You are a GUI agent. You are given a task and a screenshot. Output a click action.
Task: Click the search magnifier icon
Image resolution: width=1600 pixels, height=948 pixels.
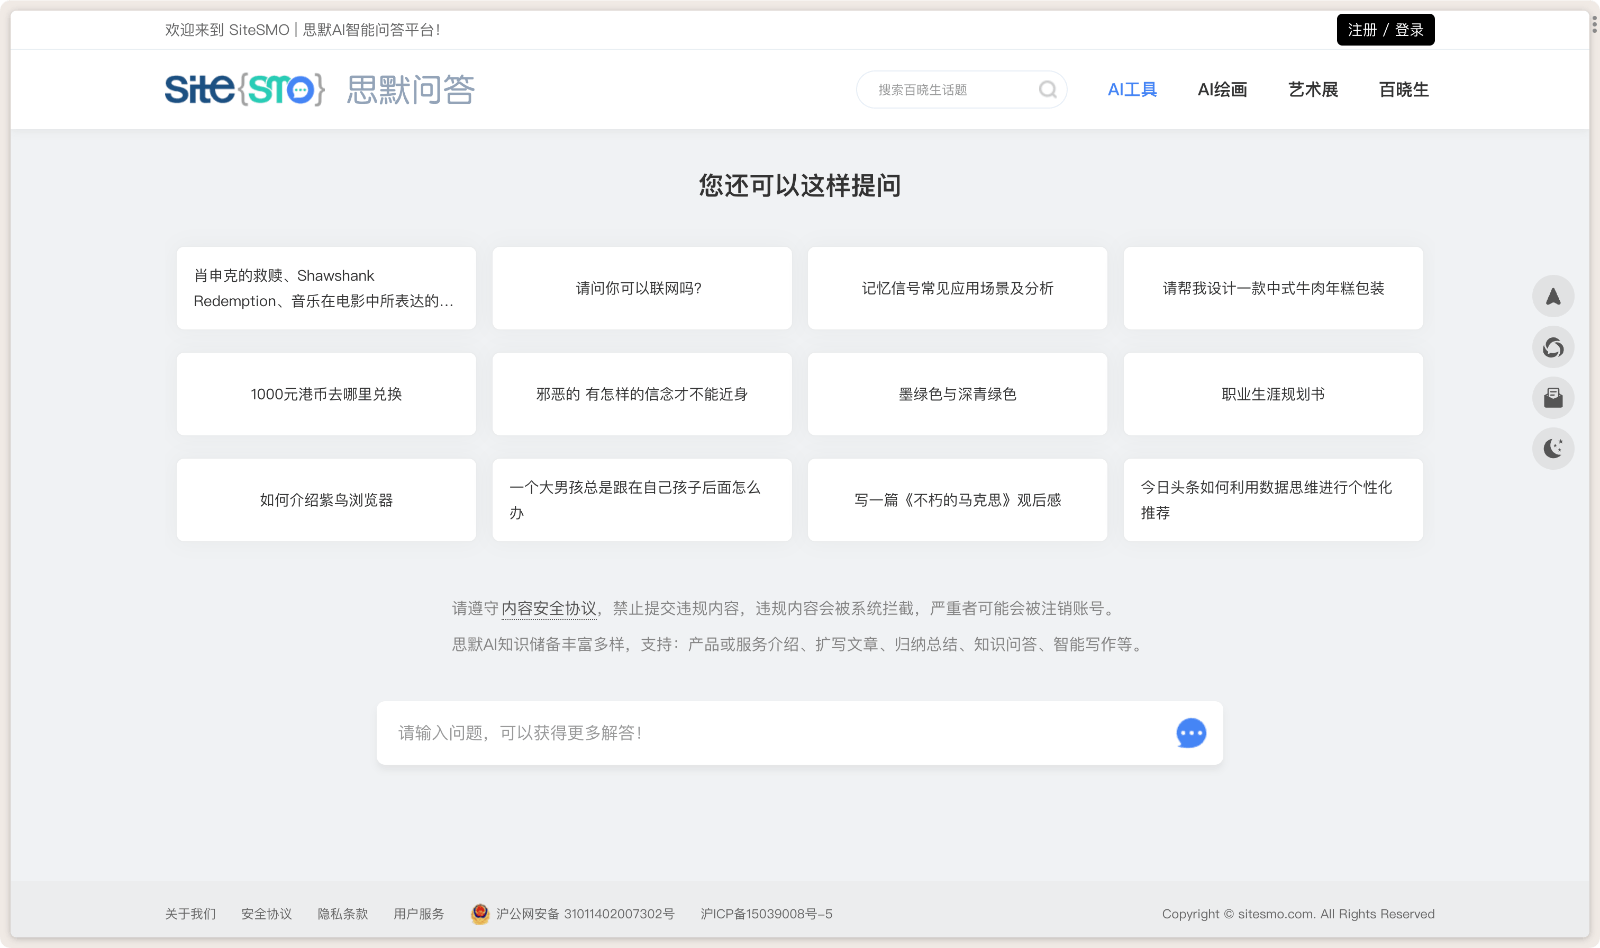coord(1047,89)
